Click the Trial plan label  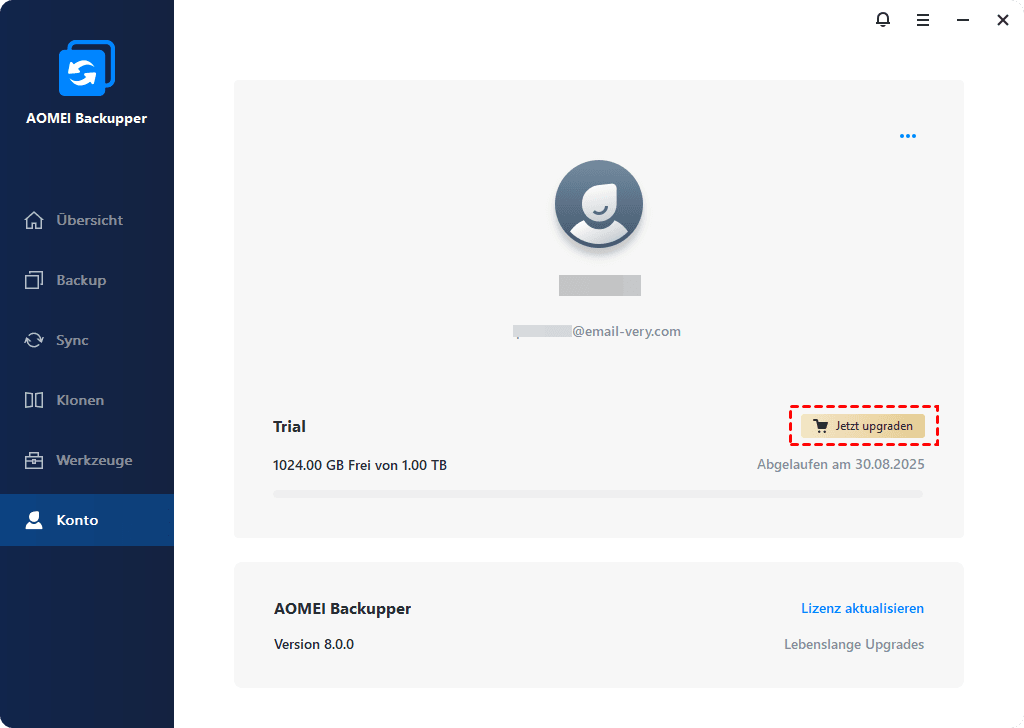289,426
